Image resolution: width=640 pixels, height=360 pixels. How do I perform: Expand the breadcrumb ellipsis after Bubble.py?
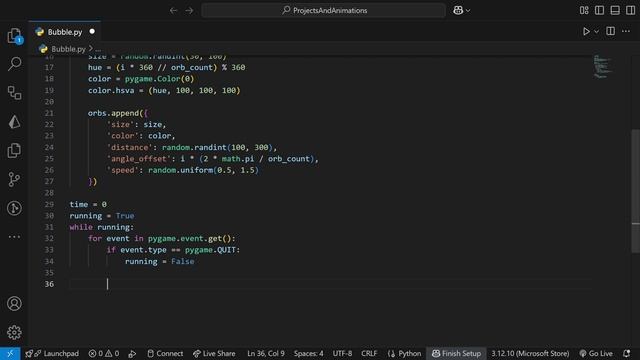coord(98,49)
